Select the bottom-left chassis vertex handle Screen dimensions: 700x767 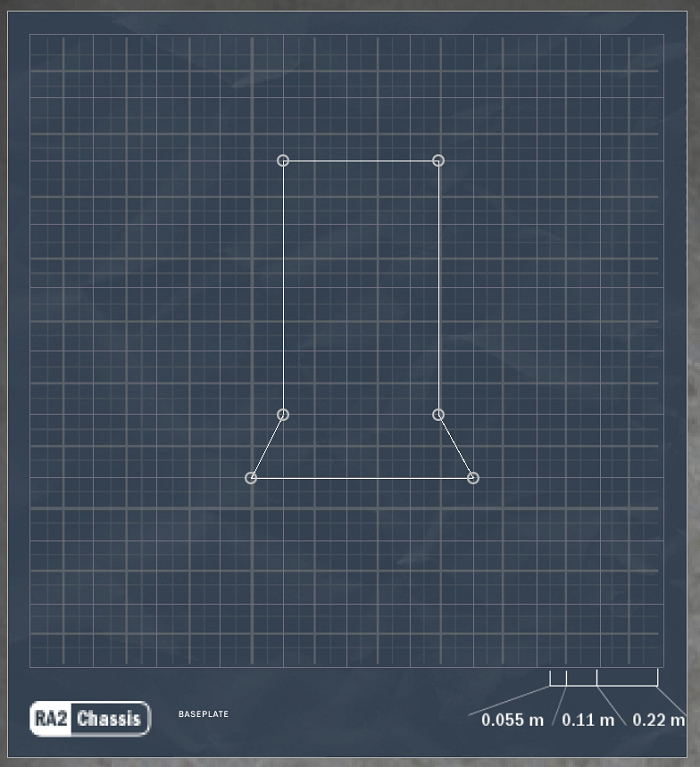pos(251,478)
